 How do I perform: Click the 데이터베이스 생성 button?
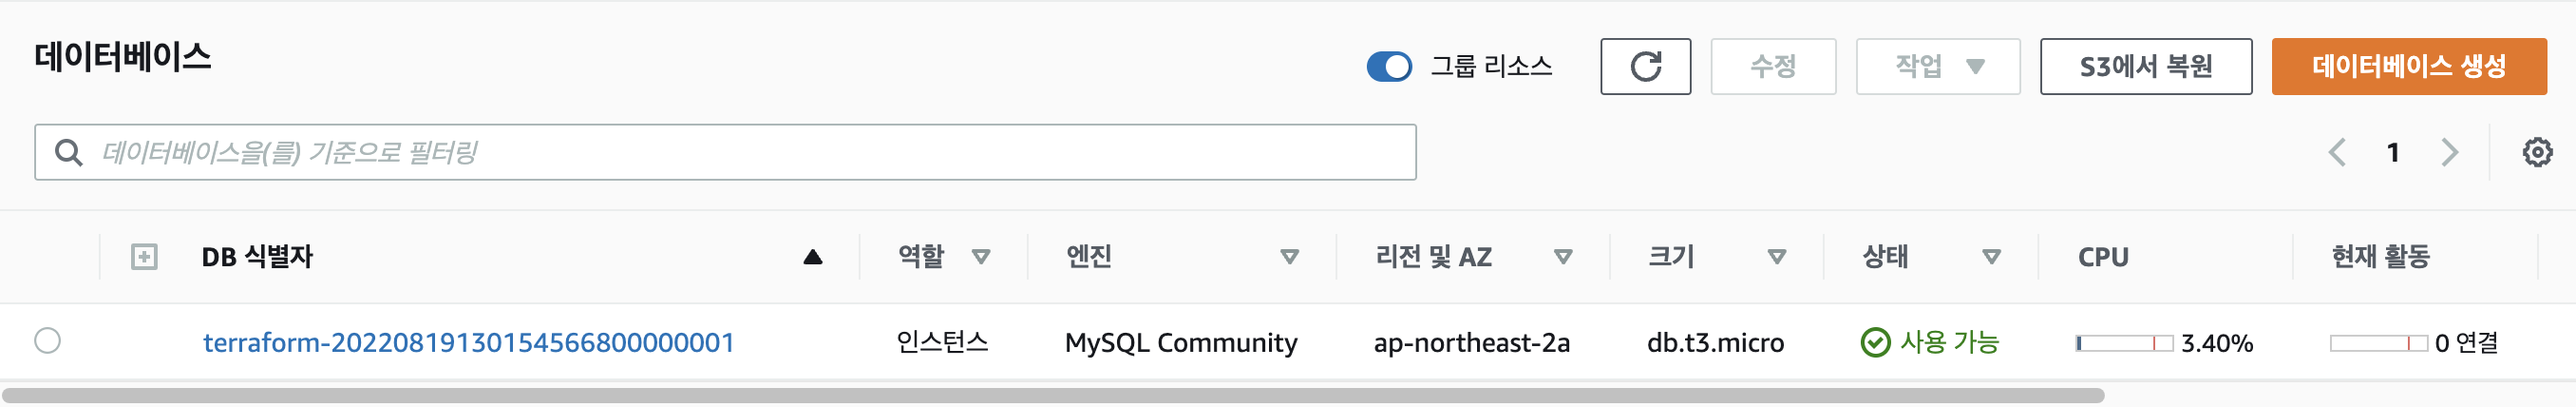click(2408, 67)
